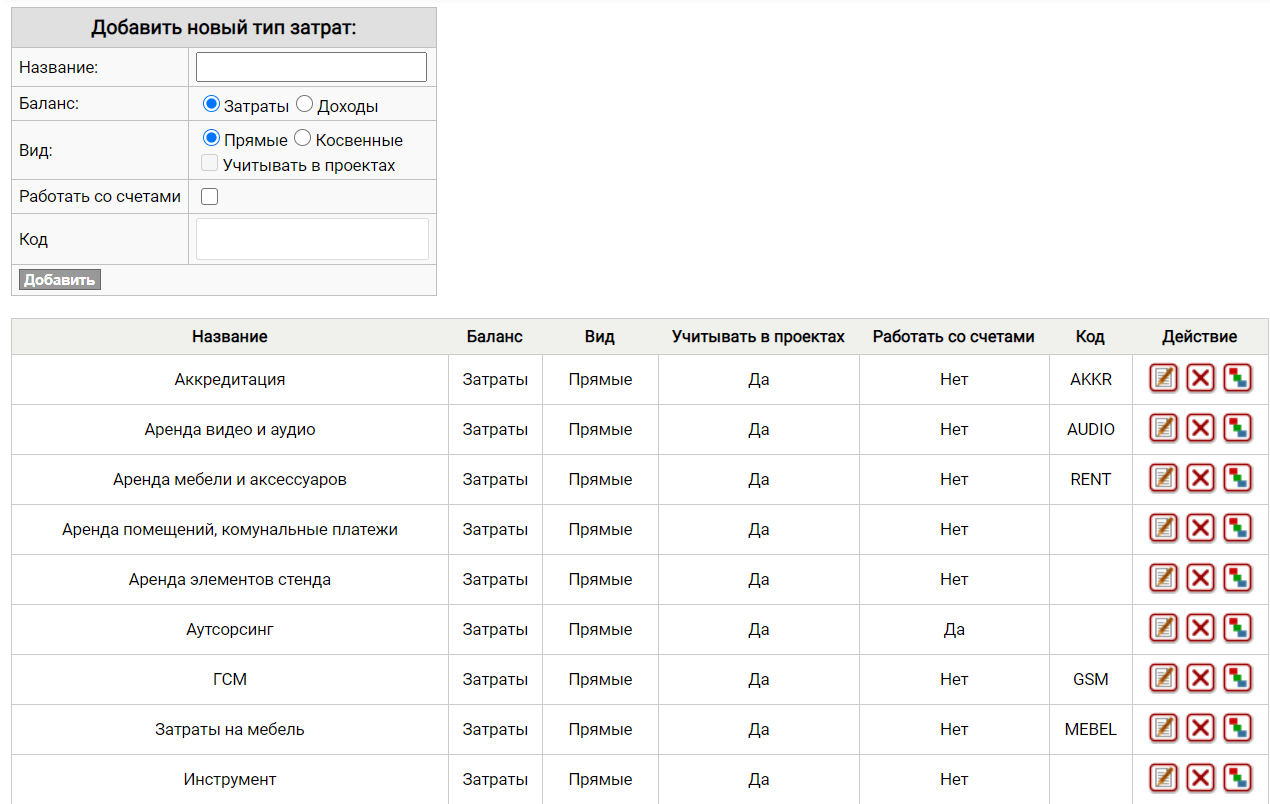Click colored squares icon for Инструмент row
This screenshot has width=1270, height=804.
coord(1238,778)
